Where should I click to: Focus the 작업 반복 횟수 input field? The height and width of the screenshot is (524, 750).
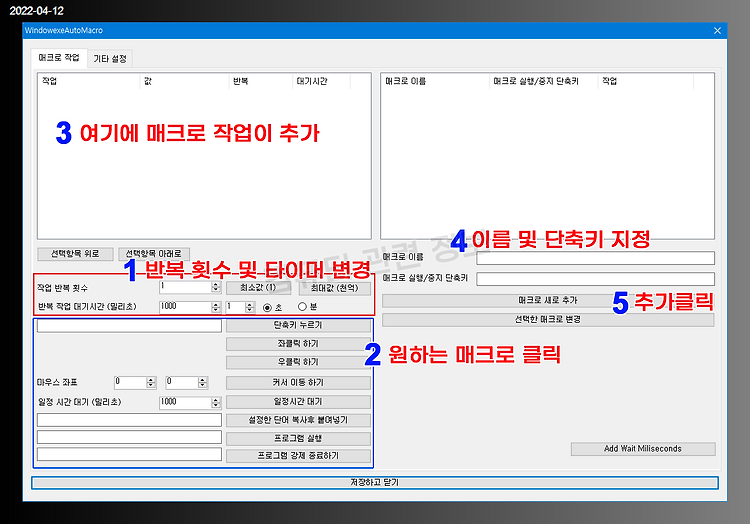point(185,287)
